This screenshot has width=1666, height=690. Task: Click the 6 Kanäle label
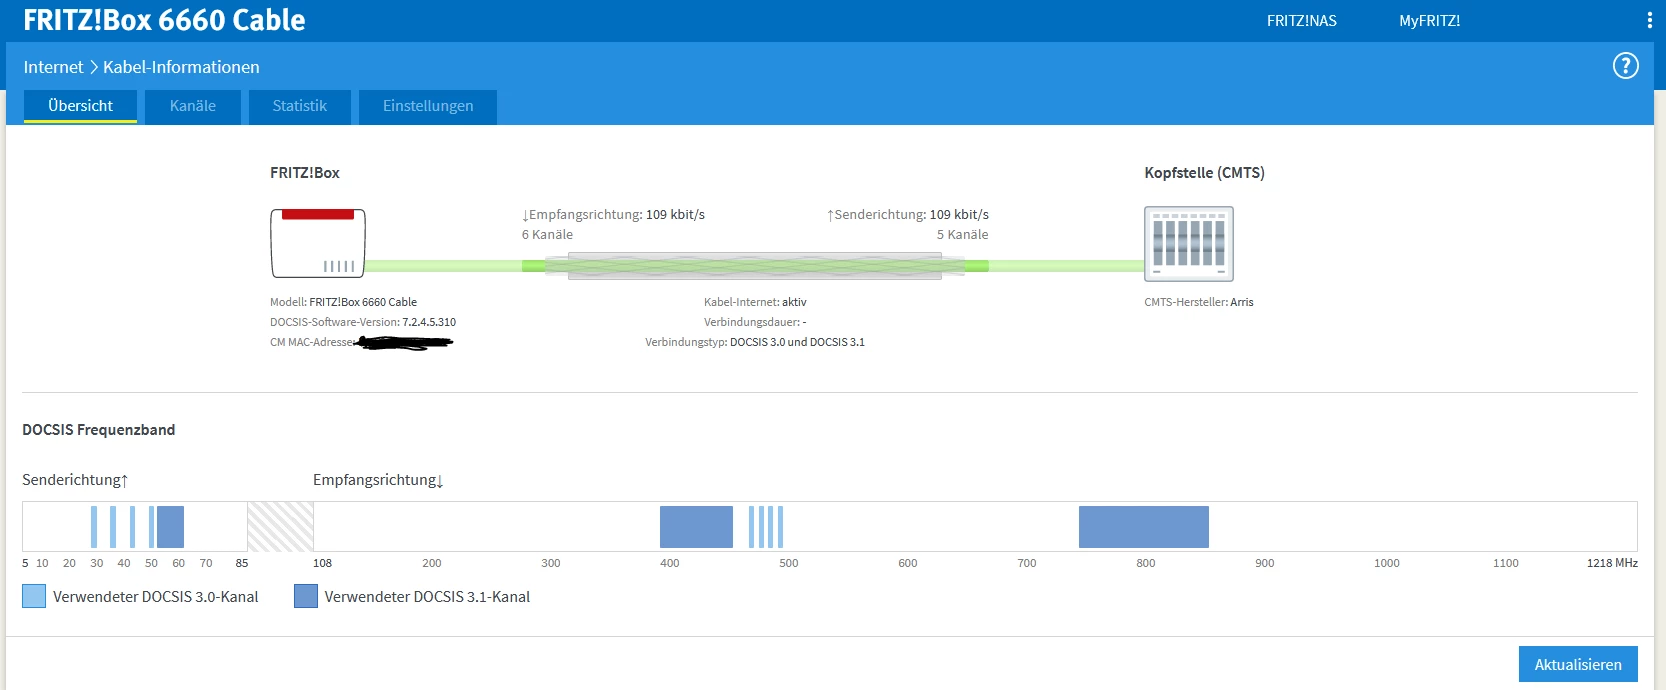(547, 235)
